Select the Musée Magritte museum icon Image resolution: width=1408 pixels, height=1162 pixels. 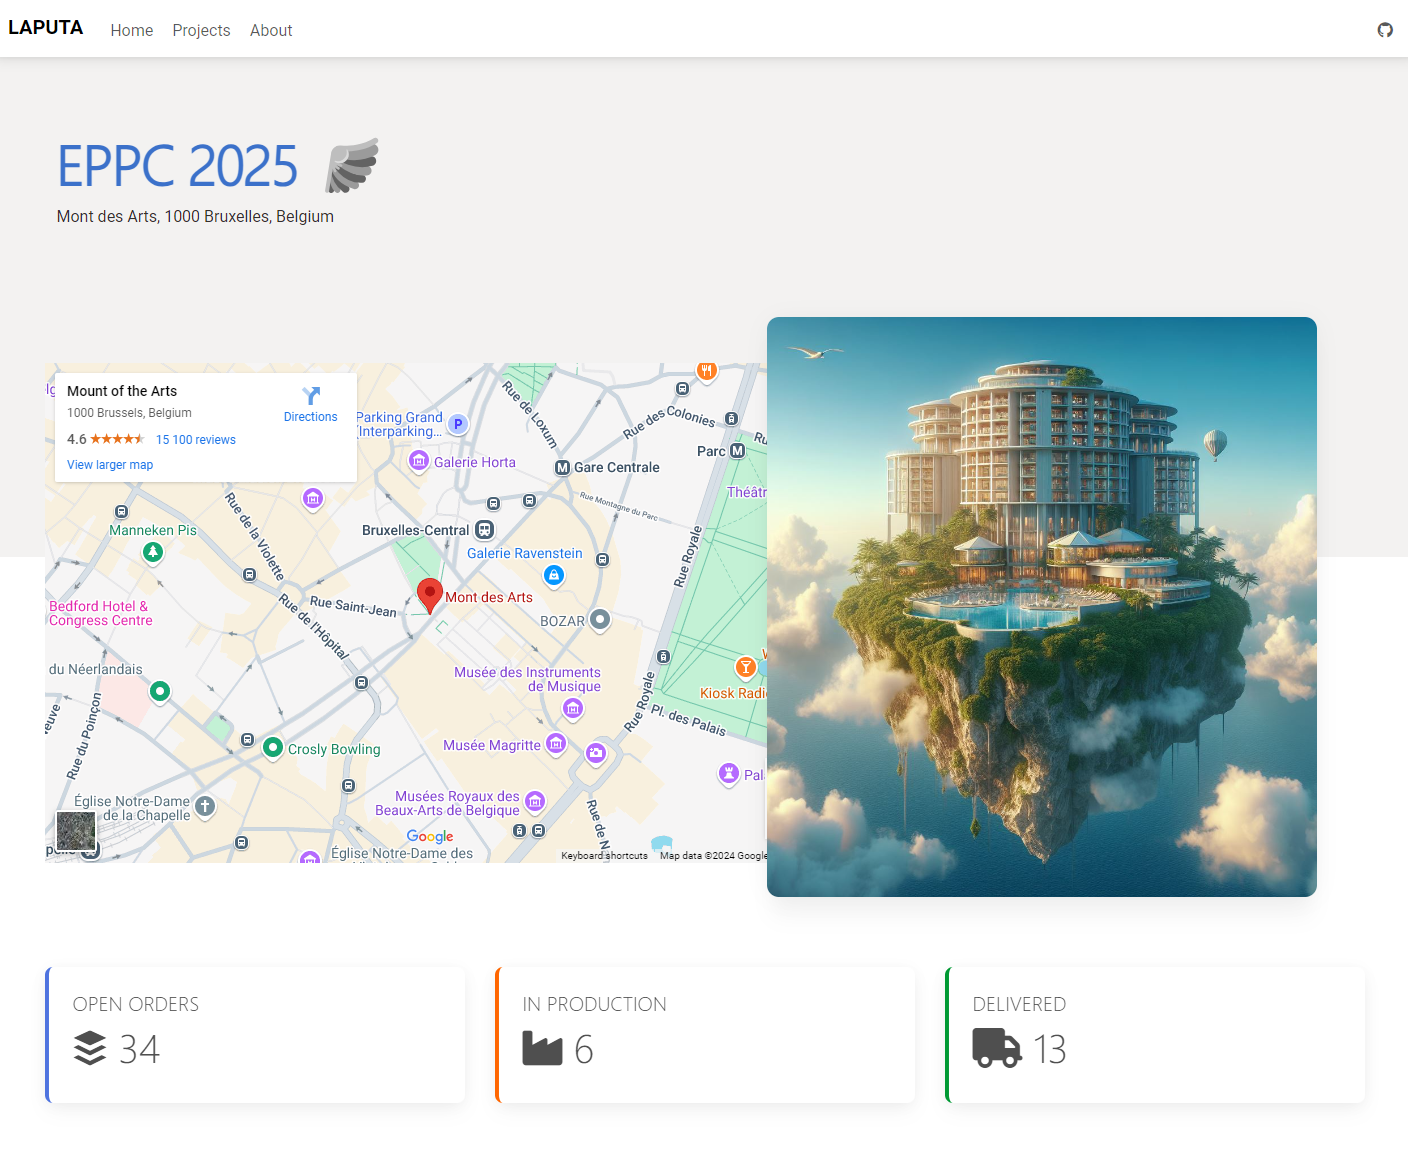pyautogui.click(x=556, y=744)
